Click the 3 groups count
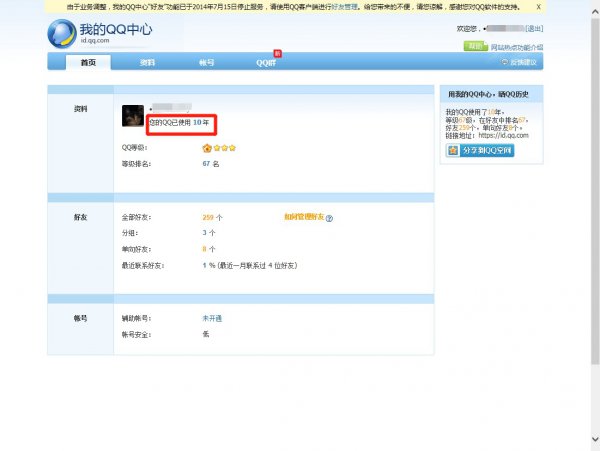The height and width of the screenshot is (451, 600). pos(204,233)
